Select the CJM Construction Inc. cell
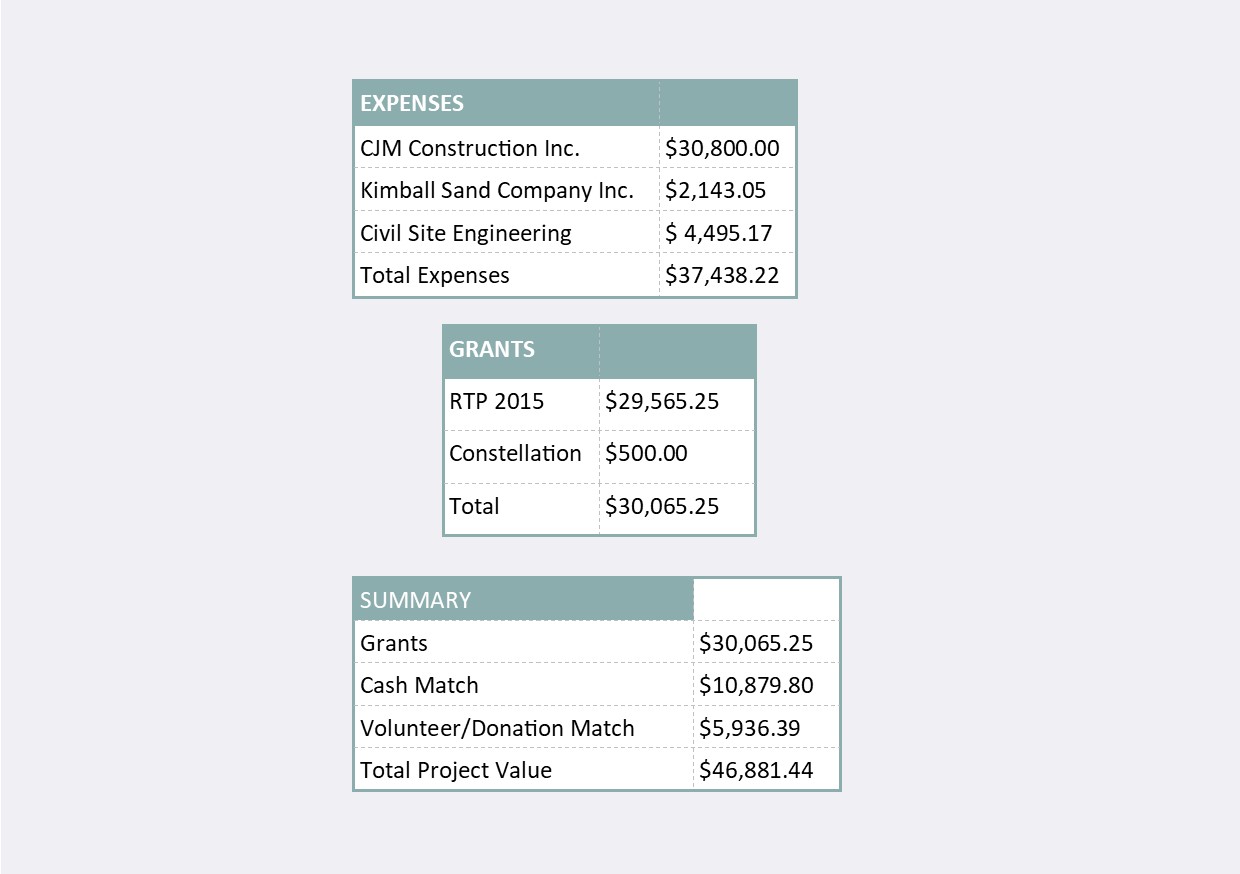 [x=470, y=148]
